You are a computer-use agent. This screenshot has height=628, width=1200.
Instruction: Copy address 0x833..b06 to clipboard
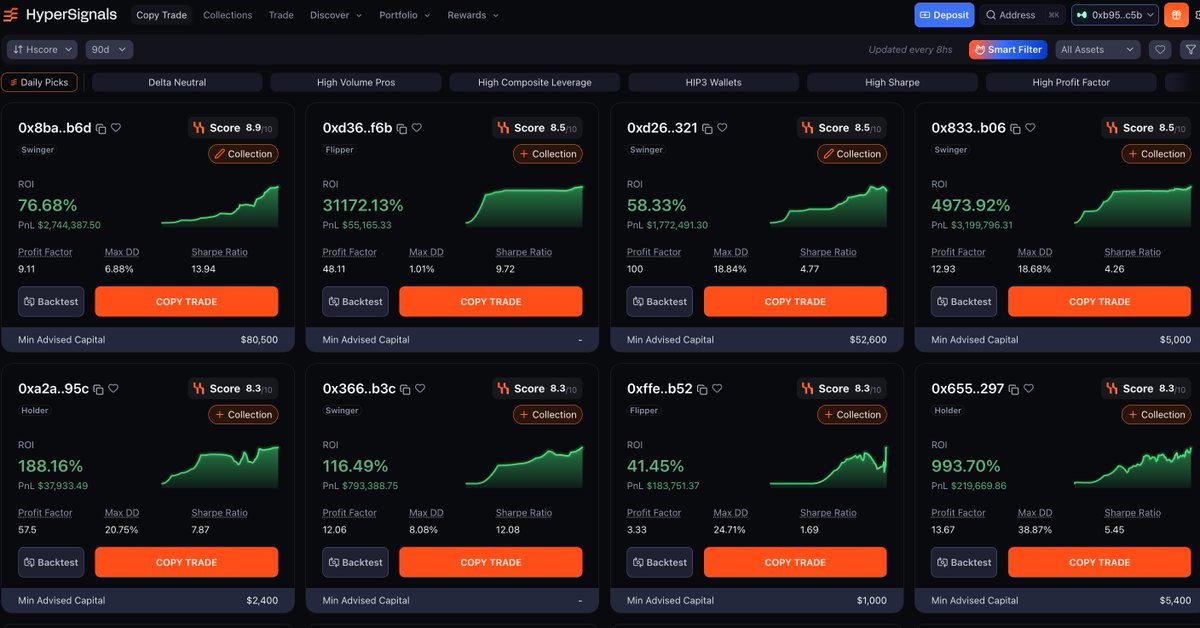point(1016,128)
